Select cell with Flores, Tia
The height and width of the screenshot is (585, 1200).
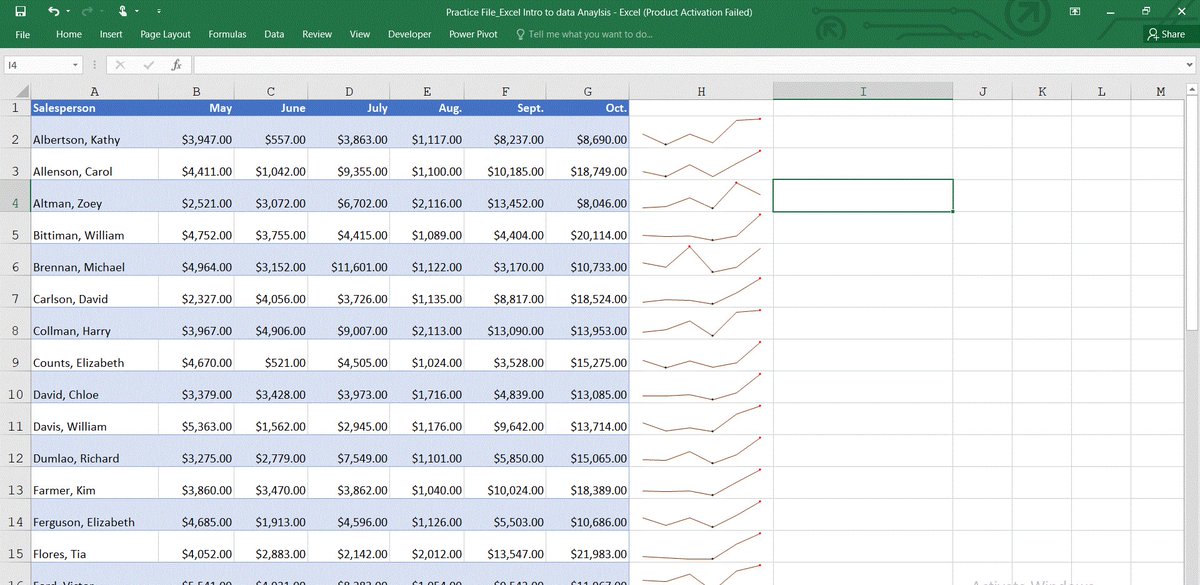point(94,548)
